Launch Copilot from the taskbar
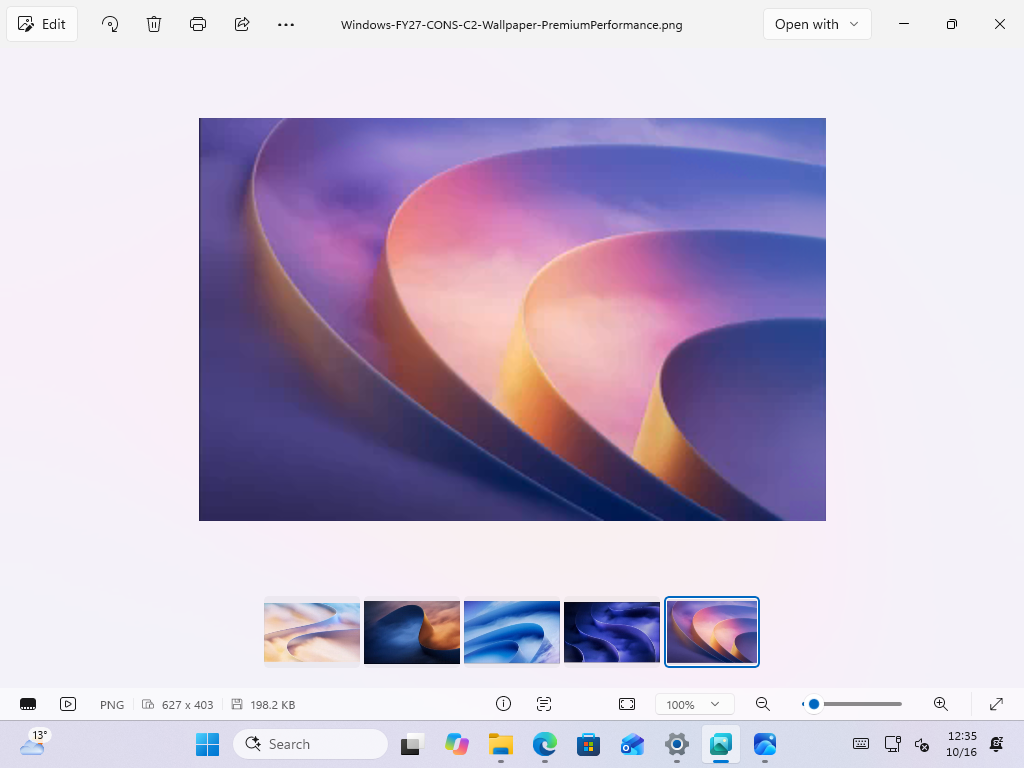The width and height of the screenshot is (1024, 768). [x=457, y=744]
